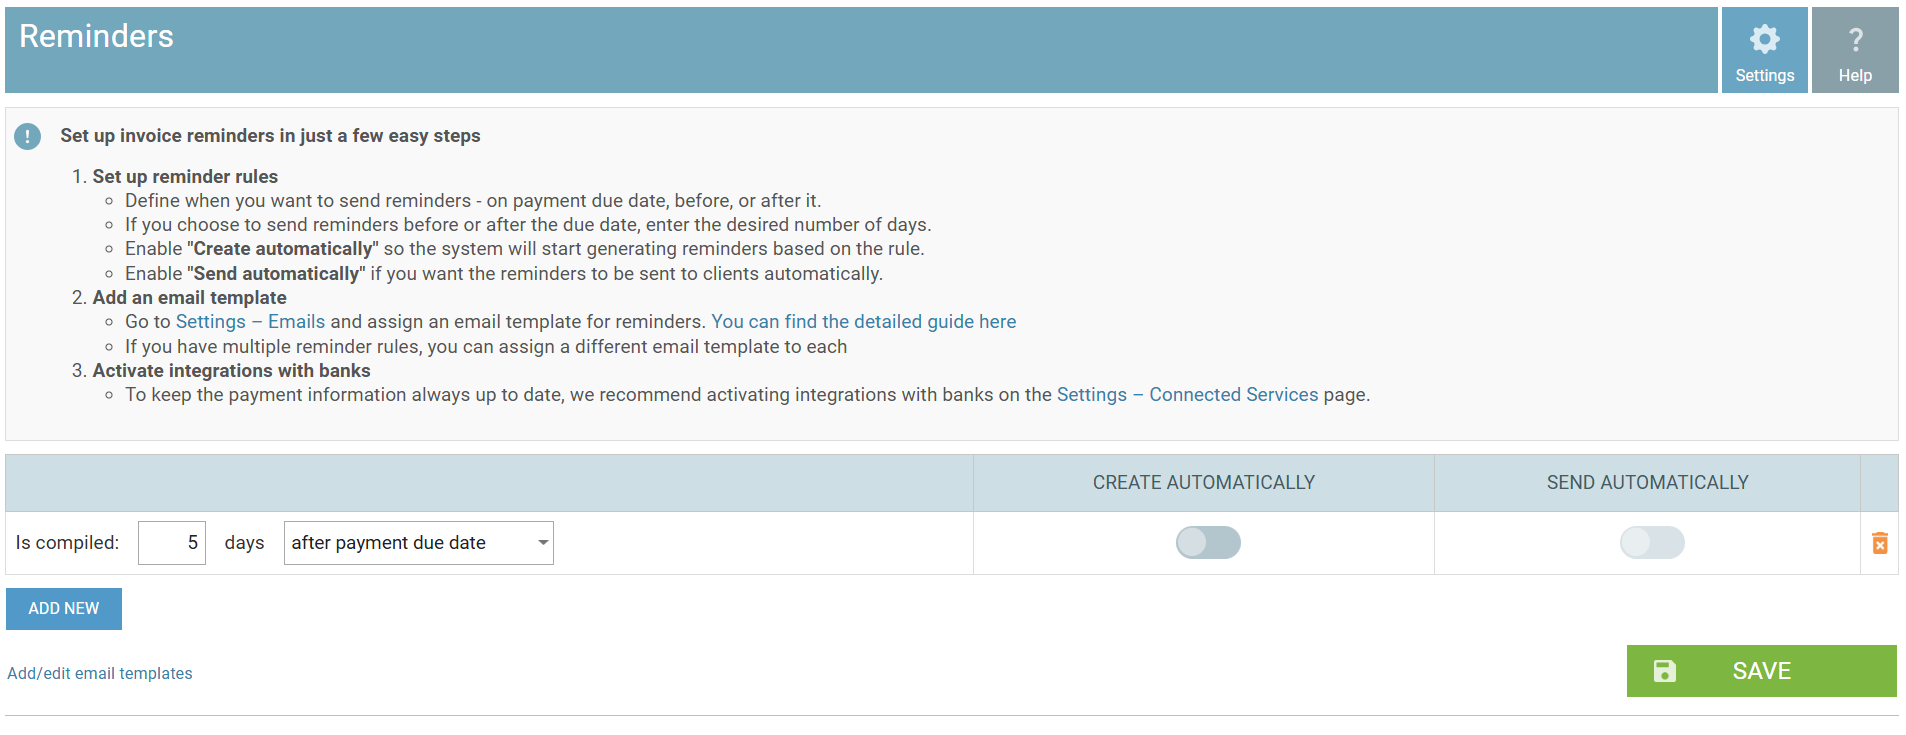Go to Settings – Connected Services link

(1187, 395)
